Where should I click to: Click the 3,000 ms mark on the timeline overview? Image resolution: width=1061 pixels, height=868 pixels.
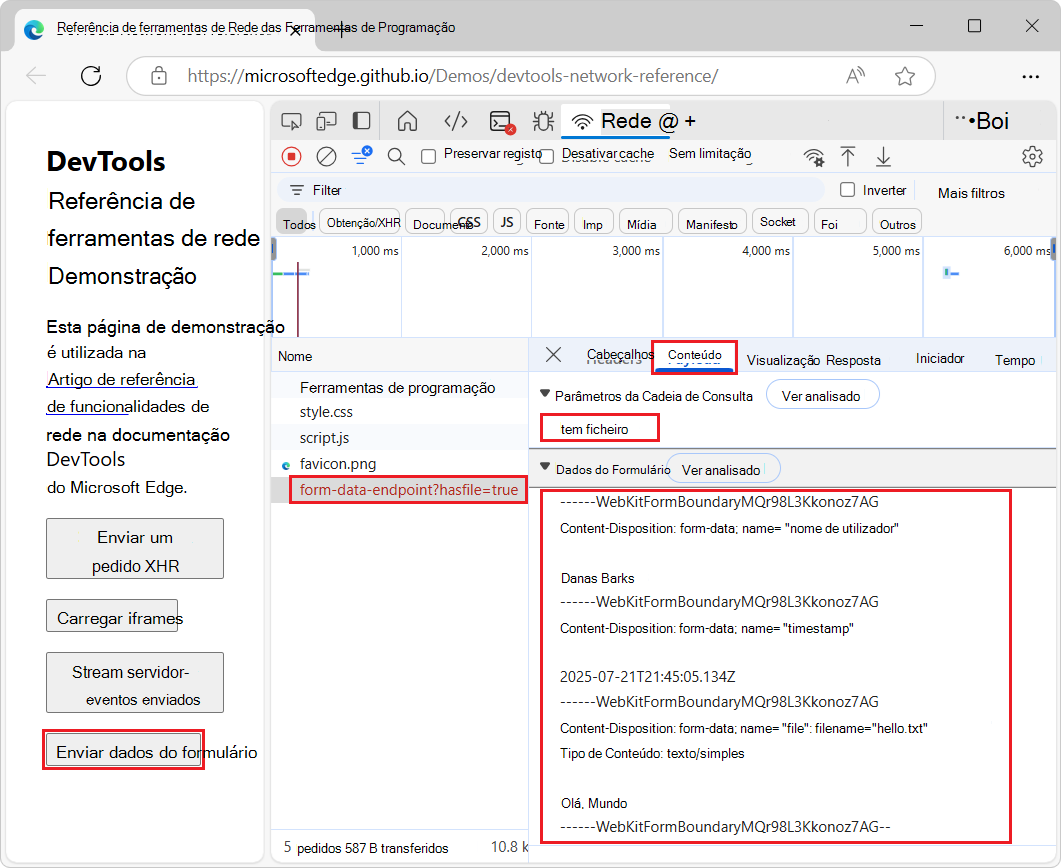[x=635, y=251]
